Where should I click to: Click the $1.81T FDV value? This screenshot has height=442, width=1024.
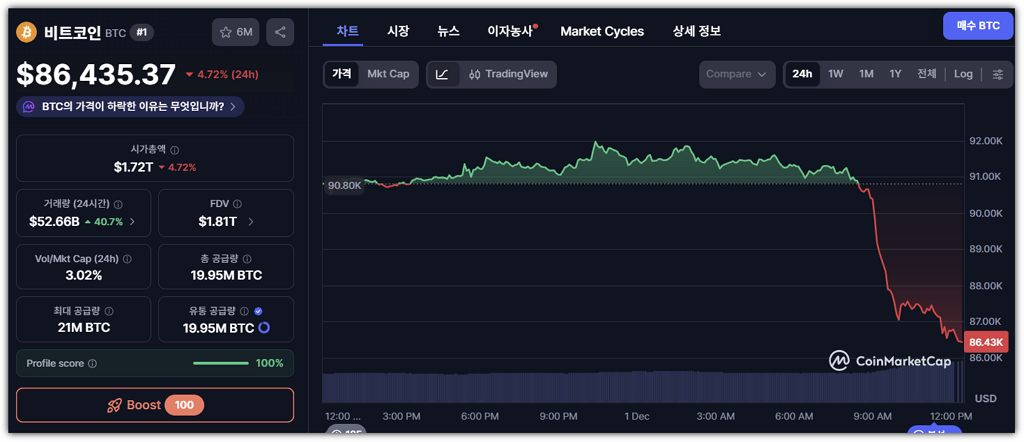[217, 222]
